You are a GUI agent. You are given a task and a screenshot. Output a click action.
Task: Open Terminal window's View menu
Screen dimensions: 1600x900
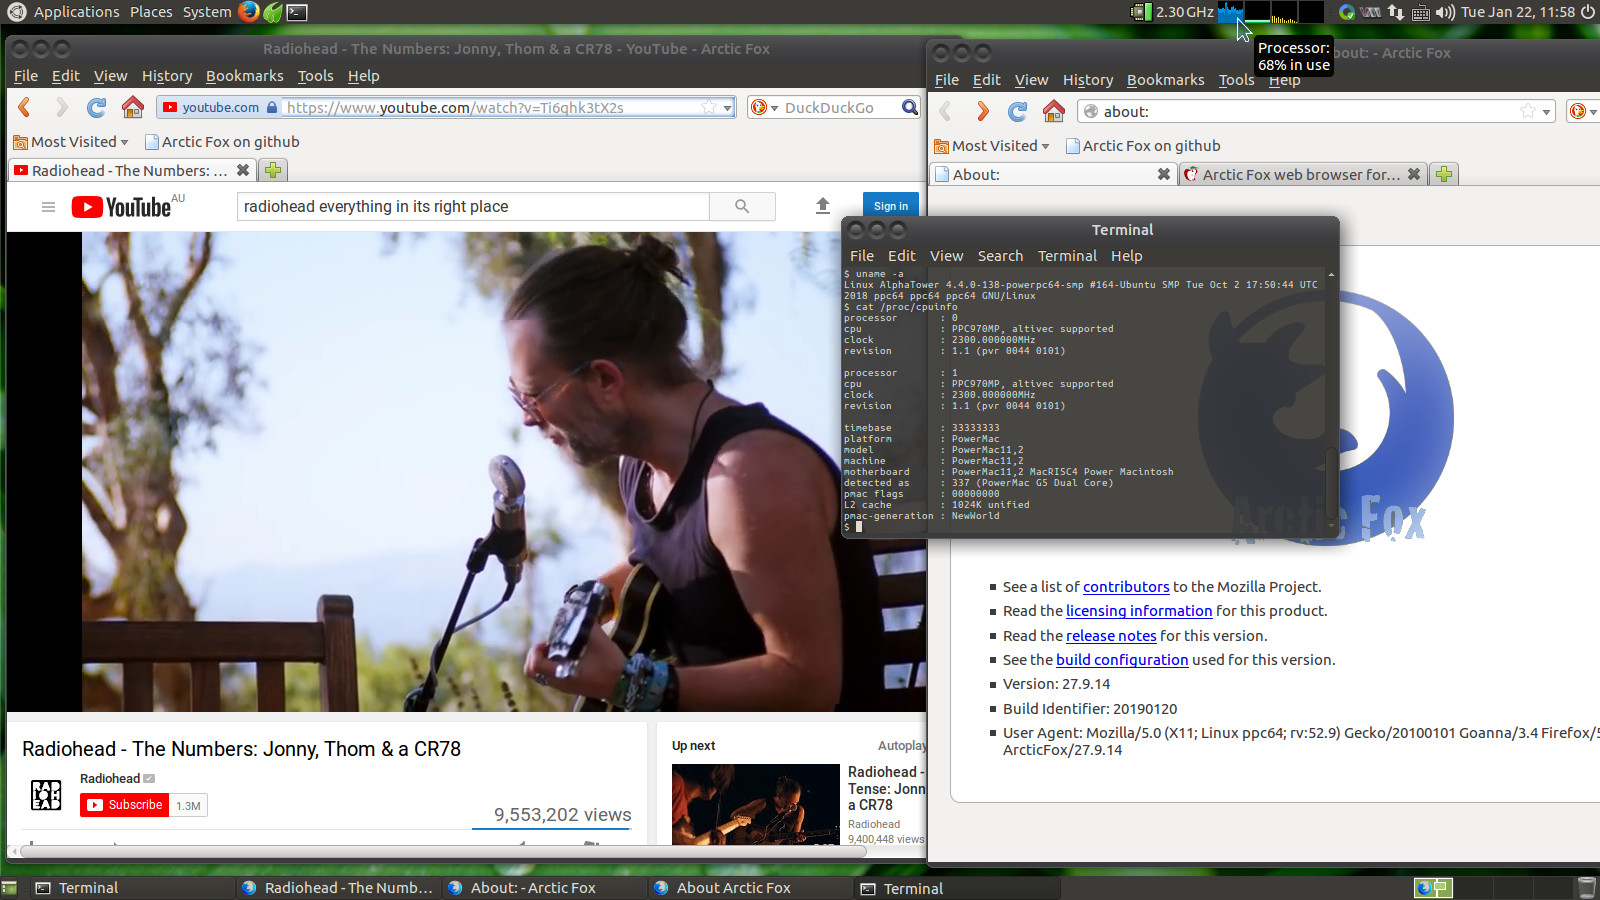(x=946, y=256)
